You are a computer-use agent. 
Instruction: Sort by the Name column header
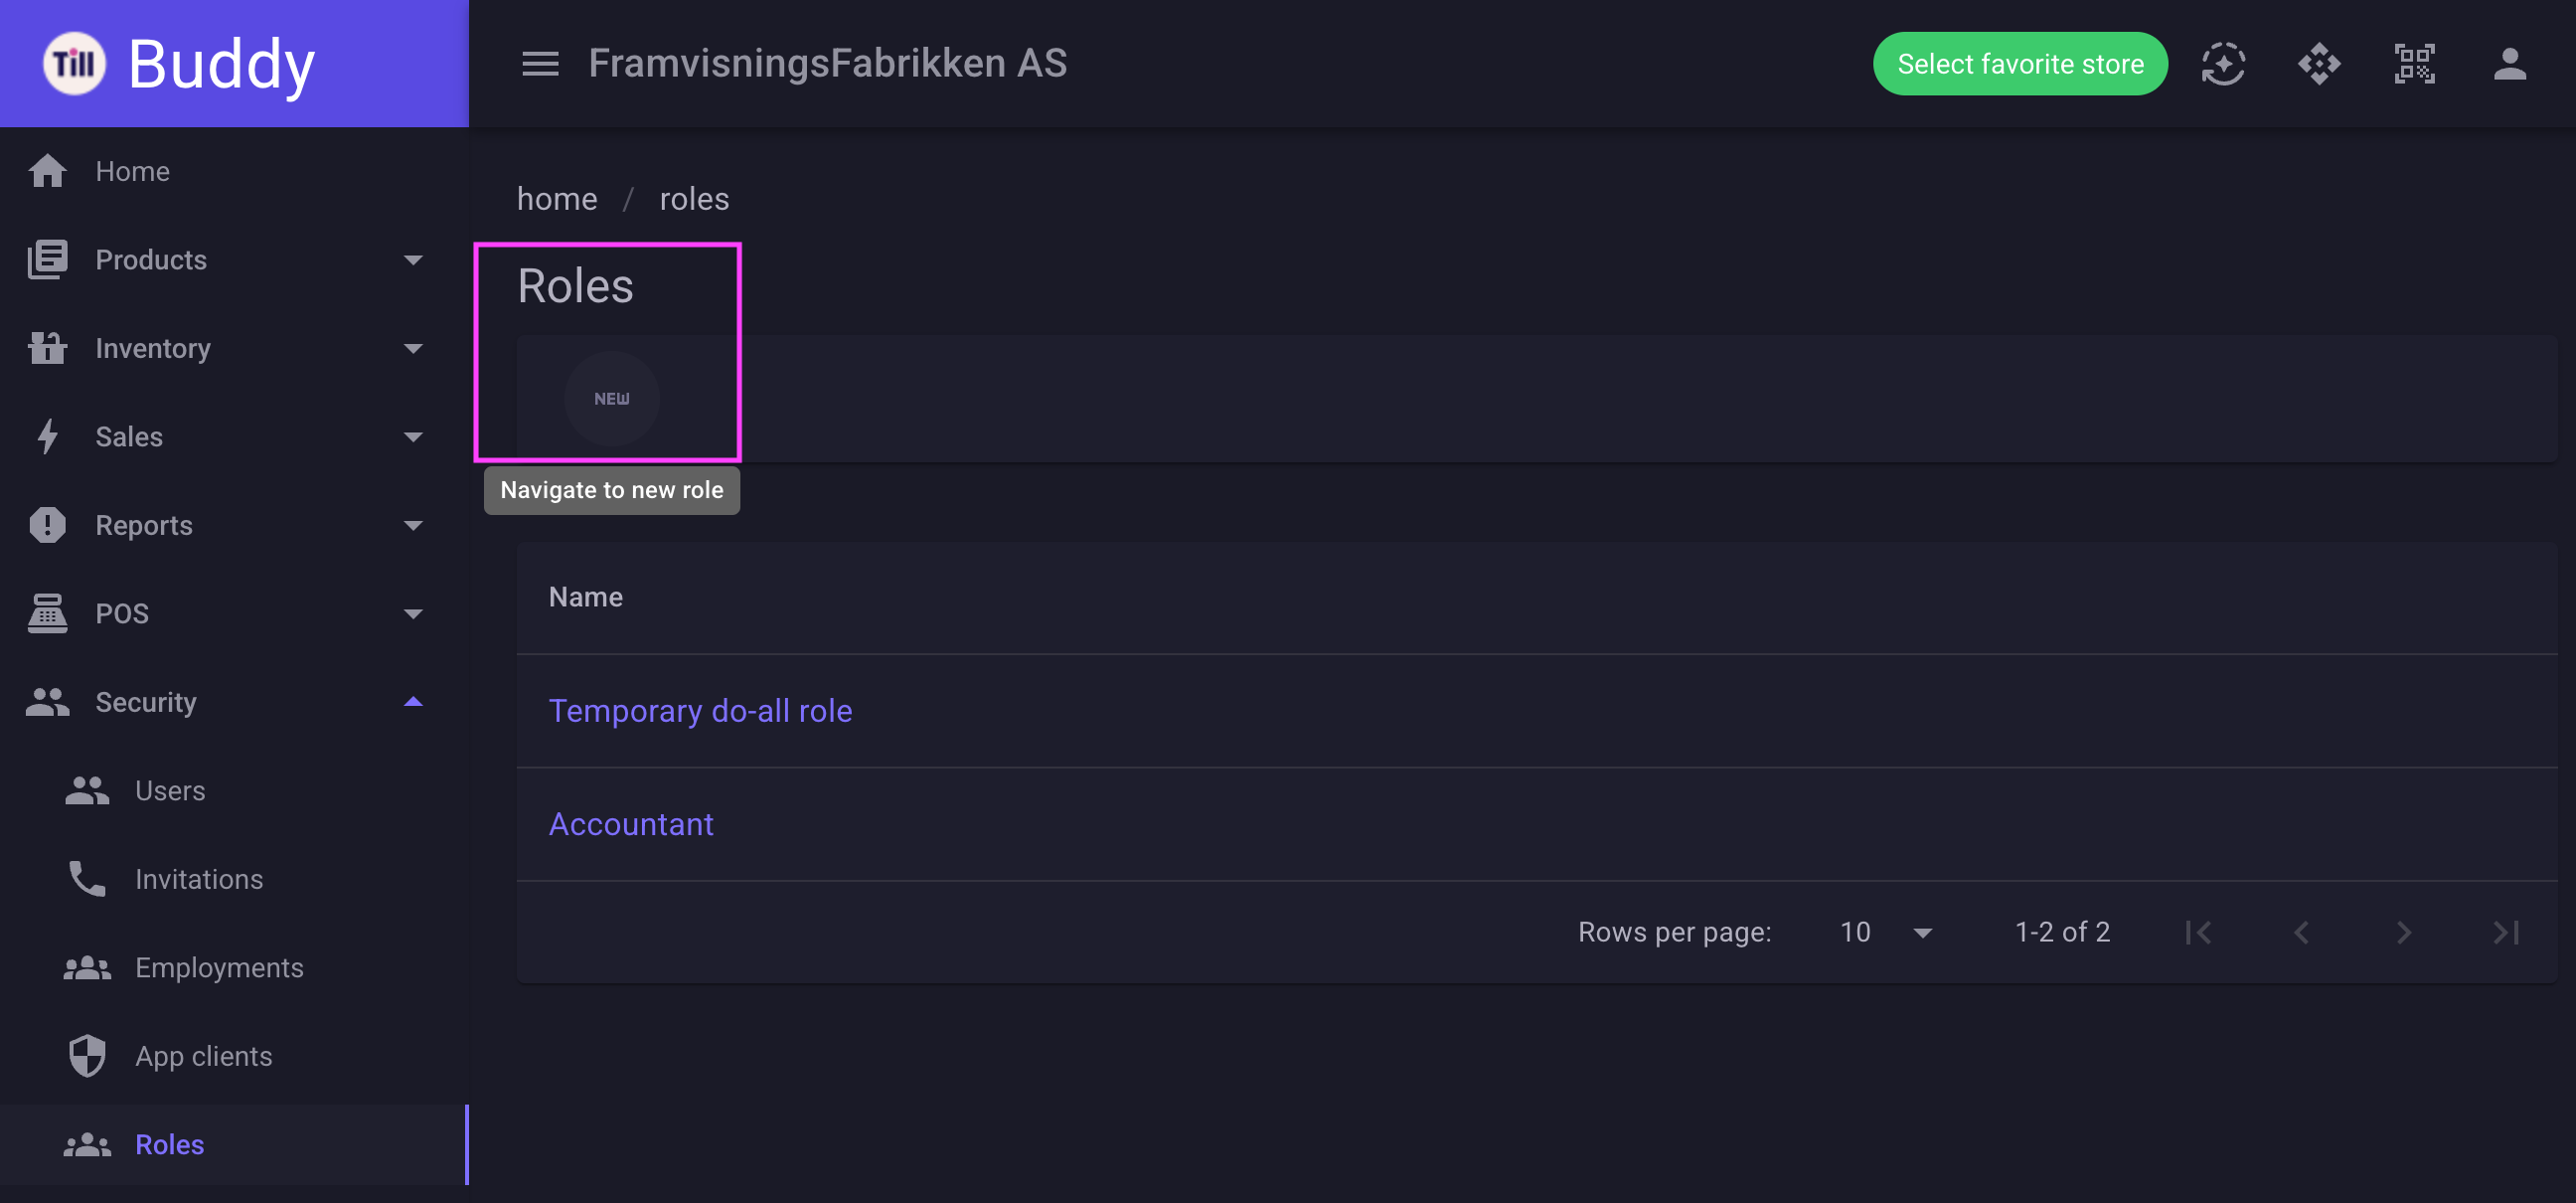point(586,597)
